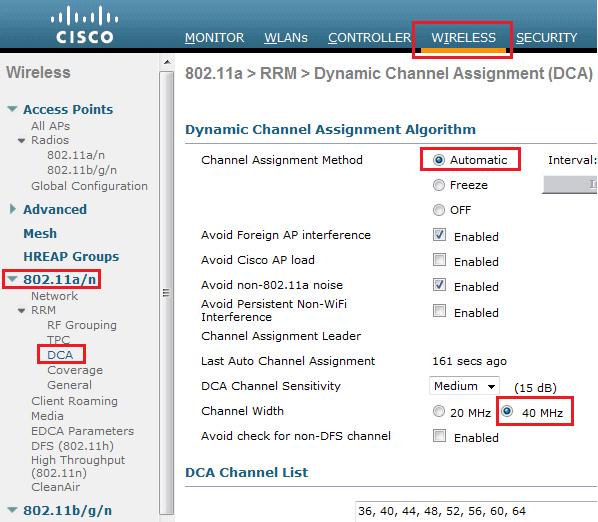Open the MONITOR menu tab
The image size is (598, 522).
214,38
